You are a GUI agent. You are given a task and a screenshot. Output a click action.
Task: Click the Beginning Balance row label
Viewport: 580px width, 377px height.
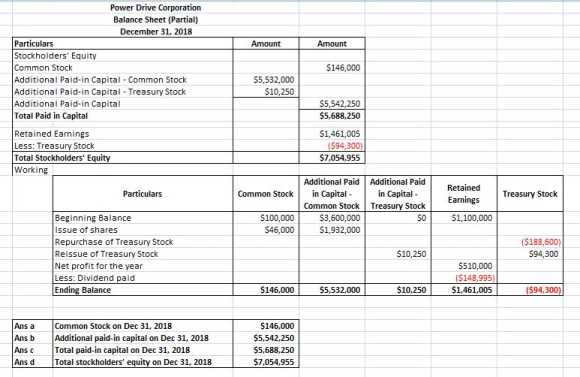pyautogui.click(x=143, y=218)
